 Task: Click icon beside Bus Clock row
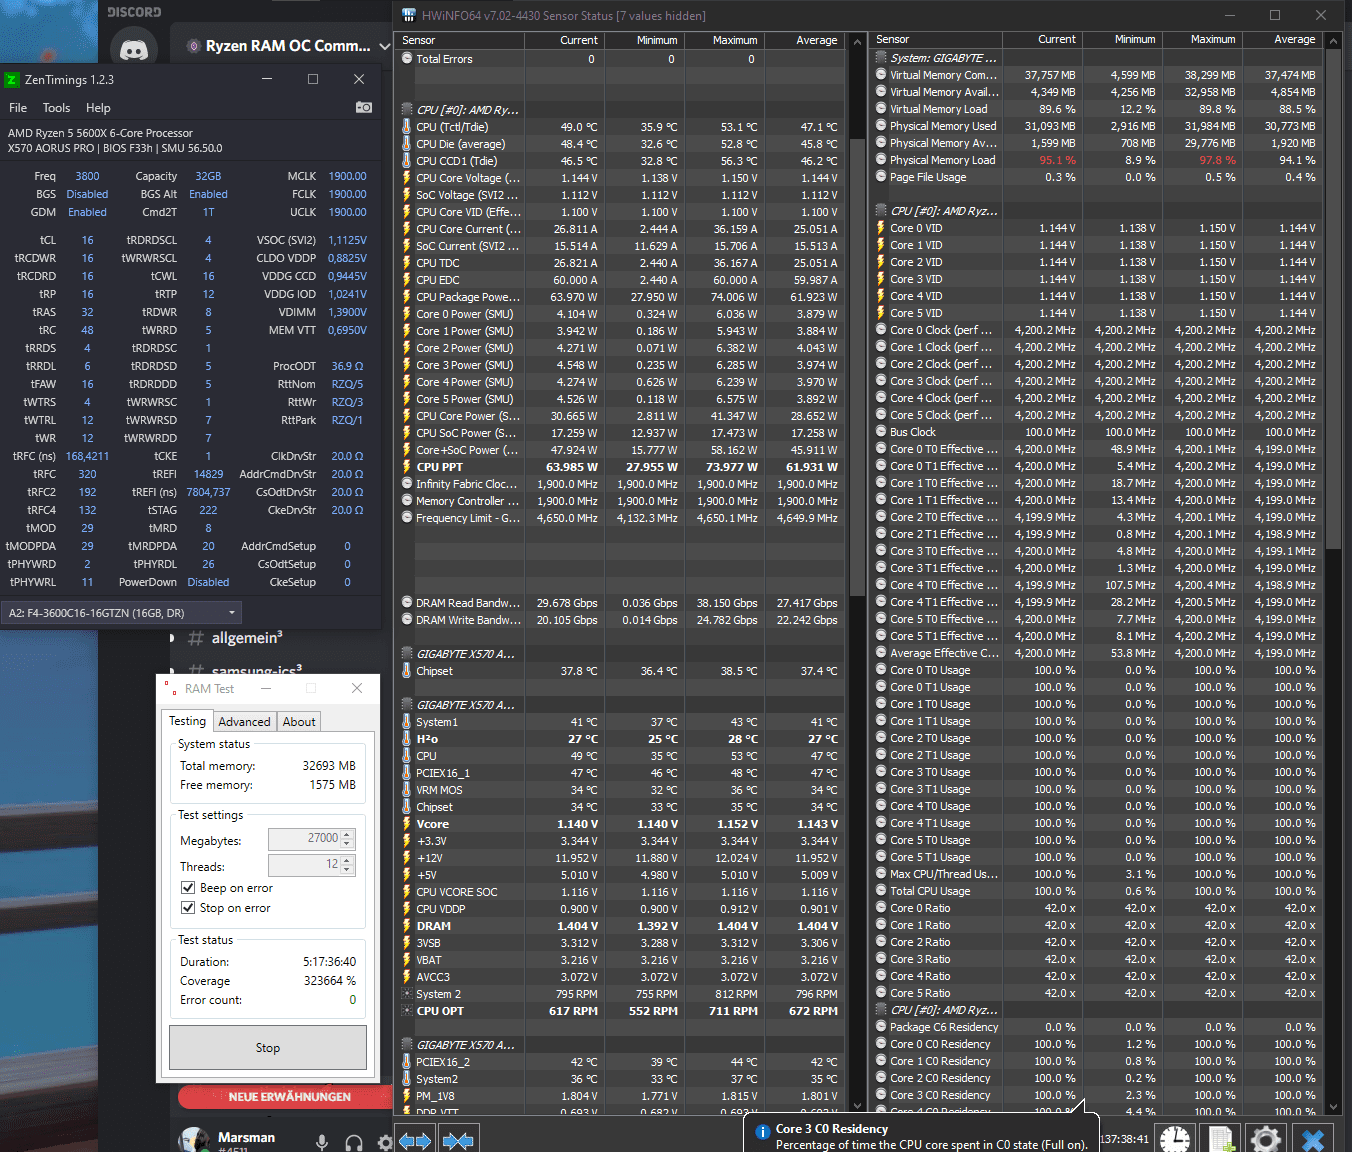881,432
